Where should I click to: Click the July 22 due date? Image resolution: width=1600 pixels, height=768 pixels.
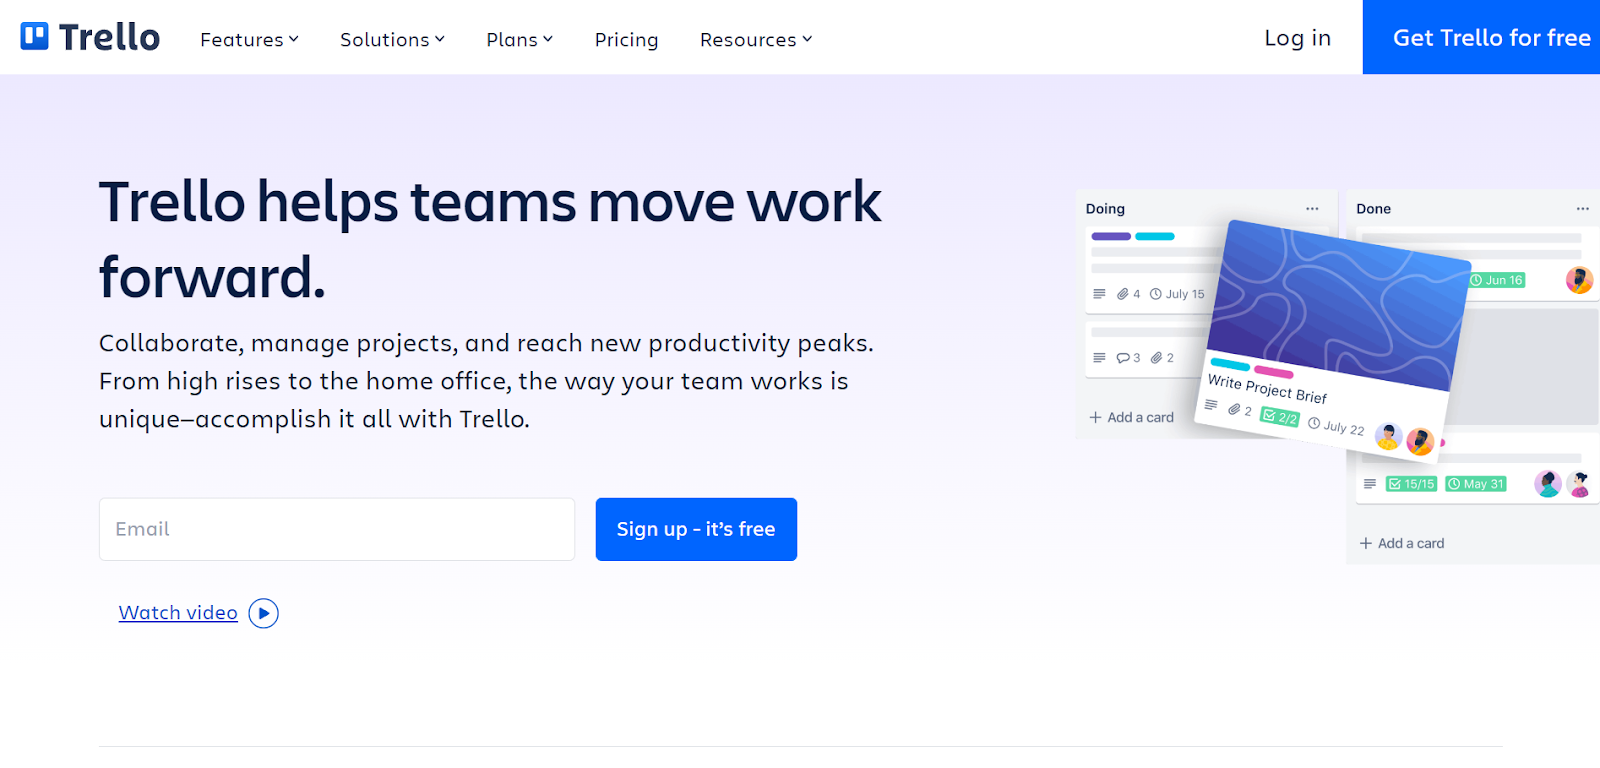pyautogui.click(x=1336, y=426)
